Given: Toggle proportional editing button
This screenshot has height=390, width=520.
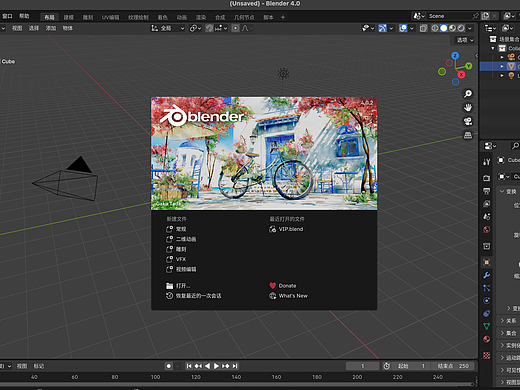Looking at the screenshot, I should click(x=235, y=28).
